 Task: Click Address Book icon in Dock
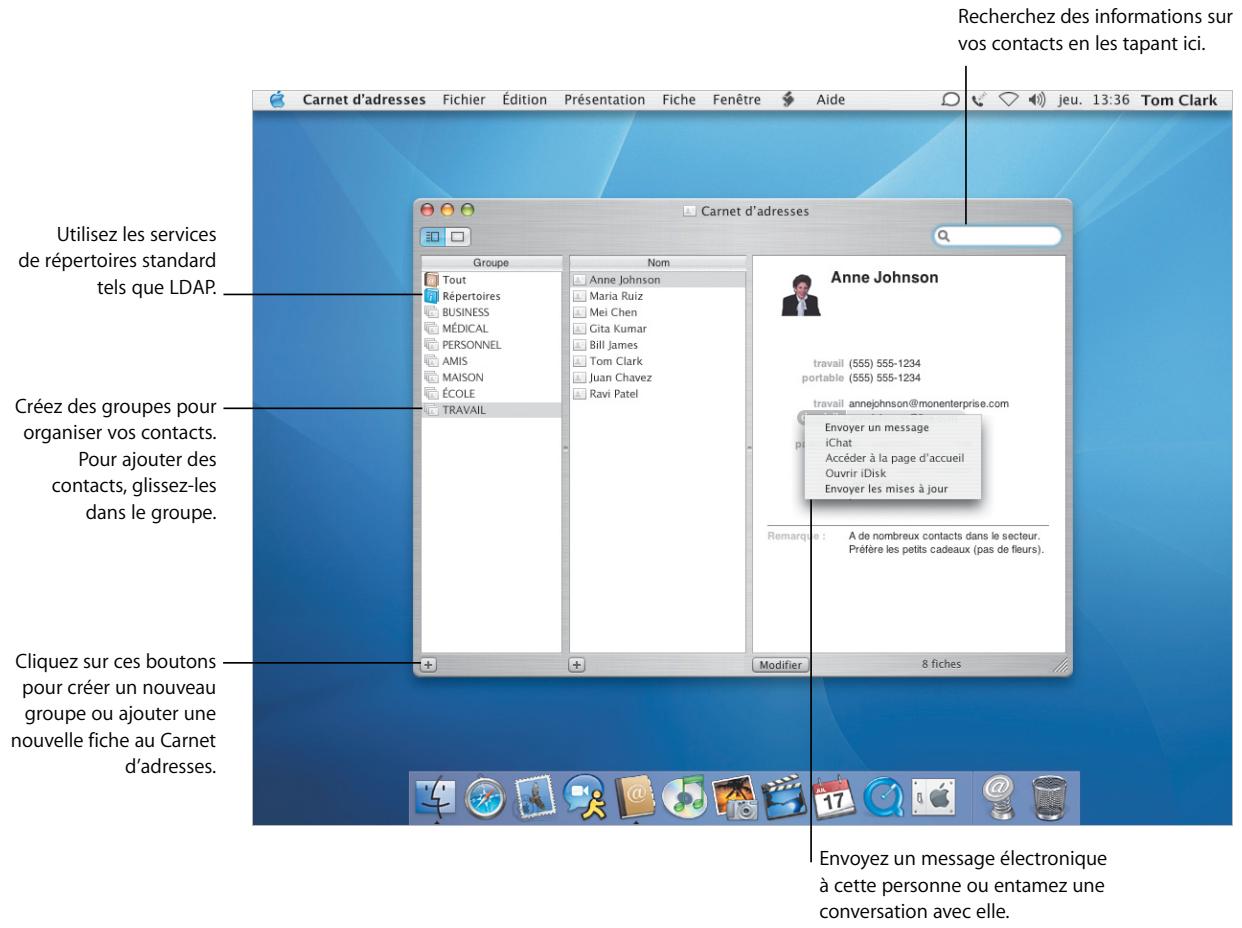[x=634, y=797]
